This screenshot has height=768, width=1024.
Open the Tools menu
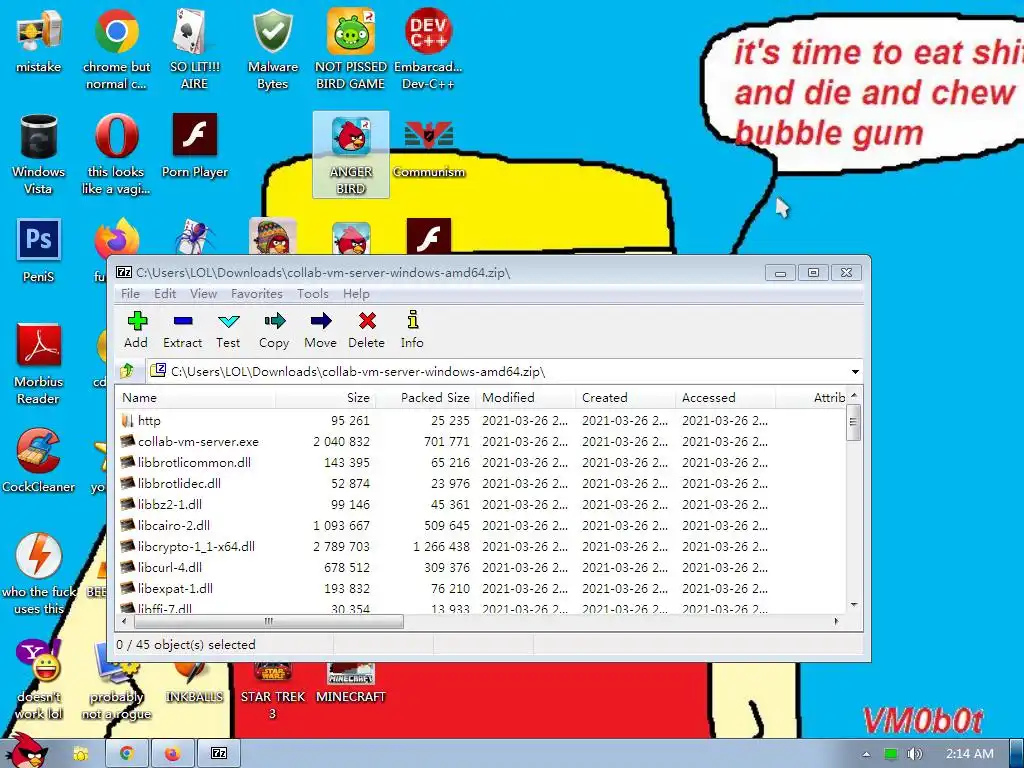pyautogui.click(x=312, y=294)
